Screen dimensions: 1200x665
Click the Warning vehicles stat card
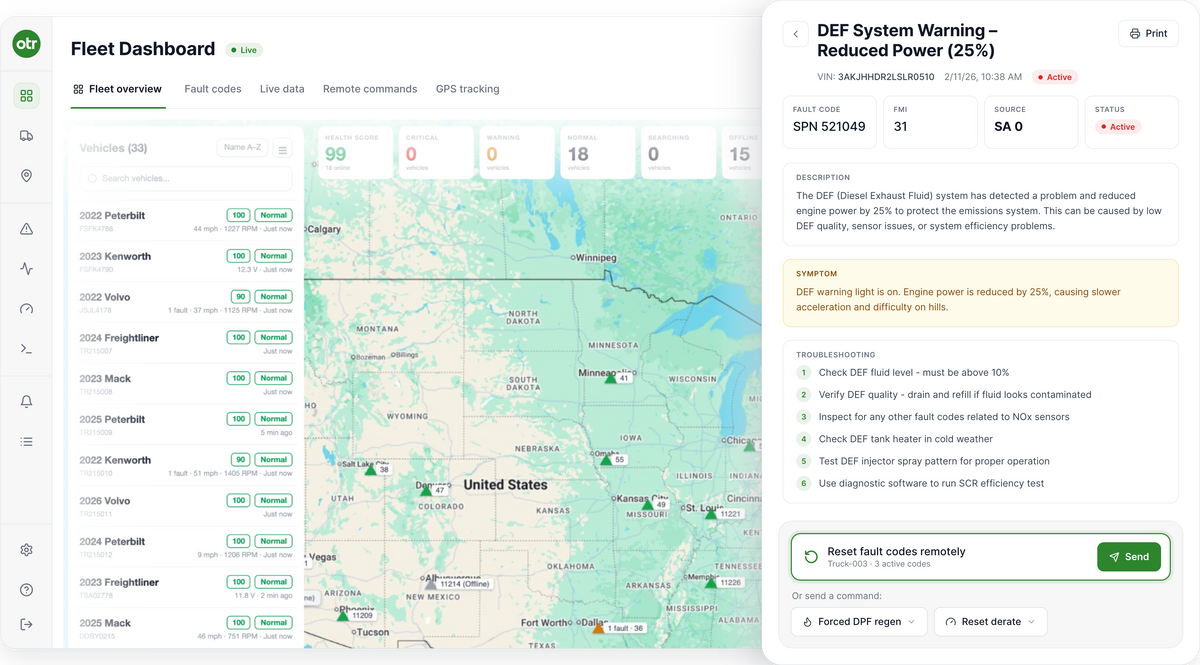click(x=516, y=153)
